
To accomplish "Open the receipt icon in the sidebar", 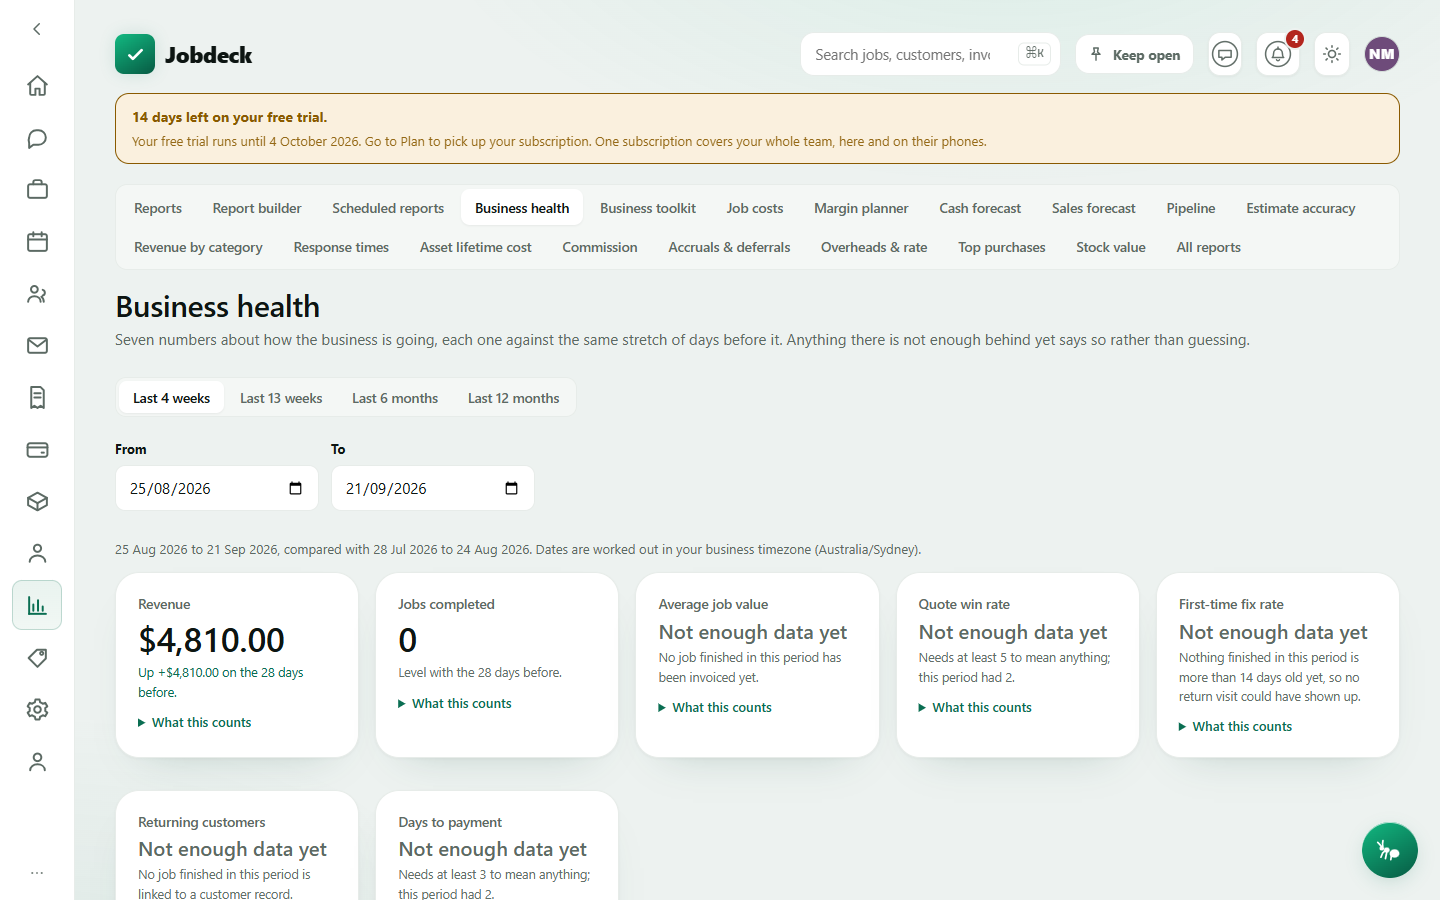I will (37, 398).
